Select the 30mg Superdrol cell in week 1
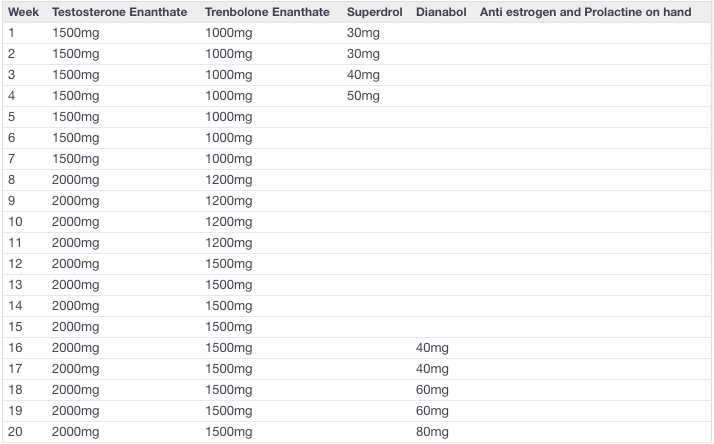The image size is (714, 444). (x=363, y=33)
